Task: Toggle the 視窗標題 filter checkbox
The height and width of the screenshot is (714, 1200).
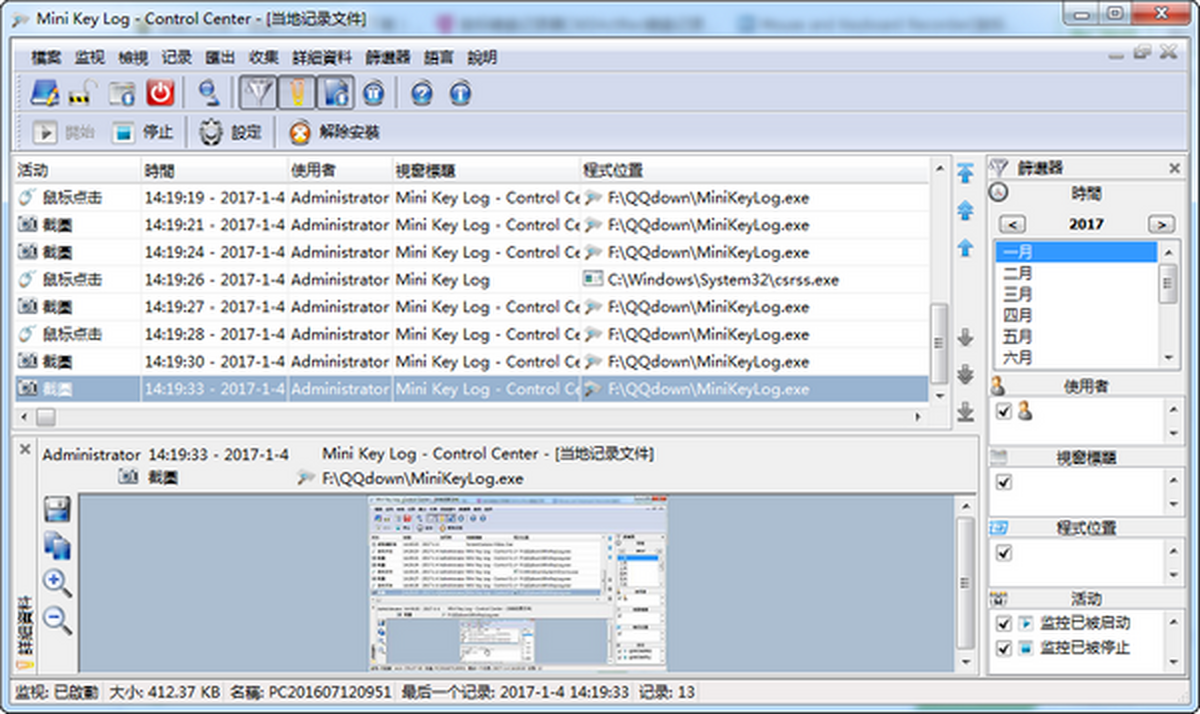Action: pyautogui.click(x=1005, y=482)
